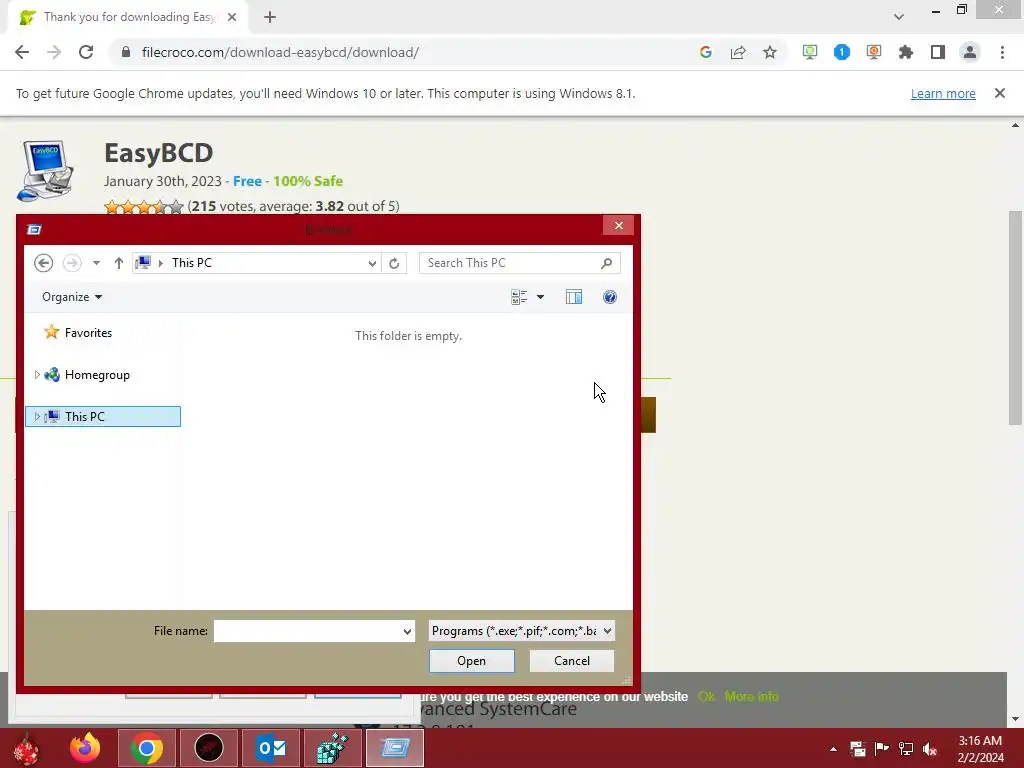Click the File name text field
Image resolution: width=1024 pixels, height=768 pixels.
tap(307, 631)
